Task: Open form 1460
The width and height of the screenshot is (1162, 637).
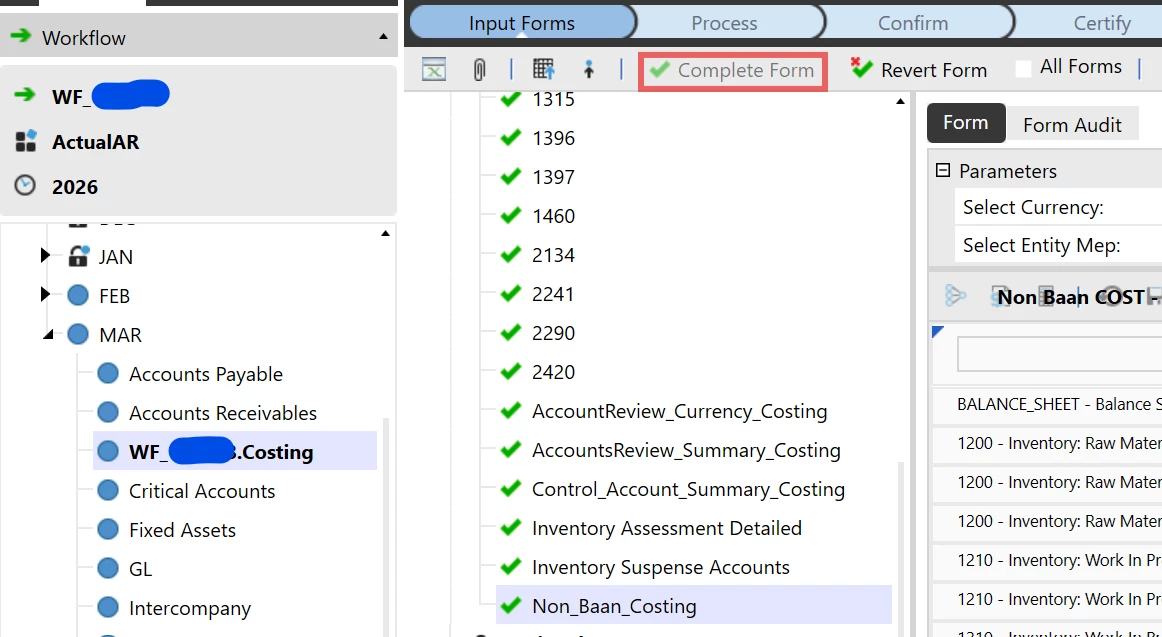Action: point(553,216)
